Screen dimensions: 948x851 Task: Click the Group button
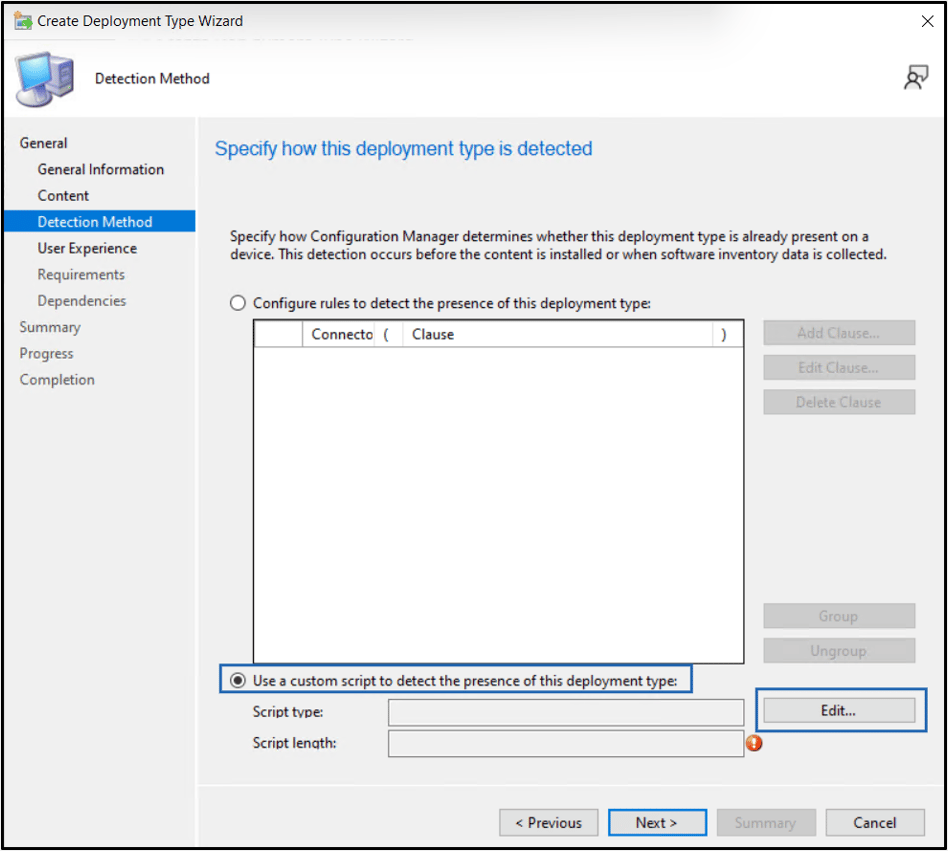839,616
